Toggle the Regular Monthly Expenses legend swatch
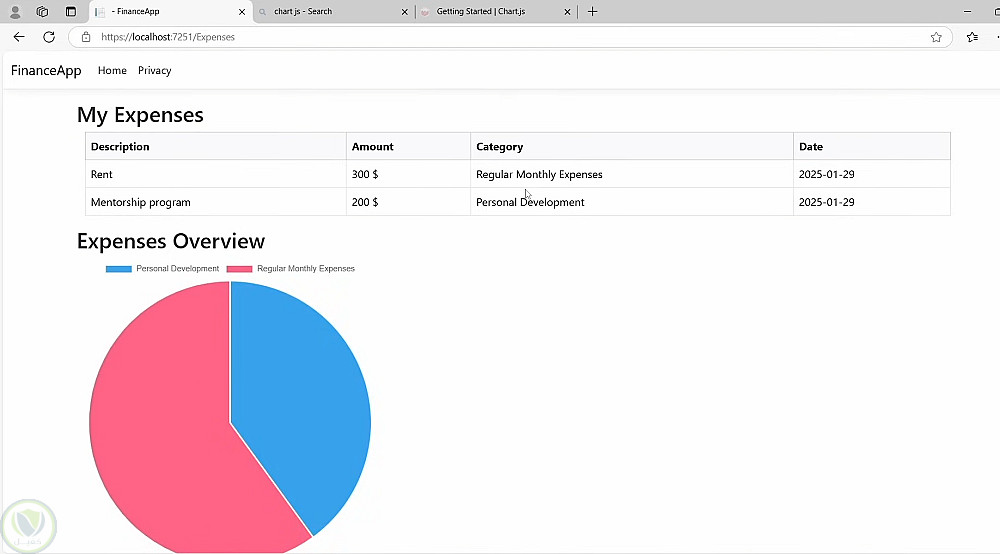Viewport: 1000px width, 554px height. click(x=239, y=269)
